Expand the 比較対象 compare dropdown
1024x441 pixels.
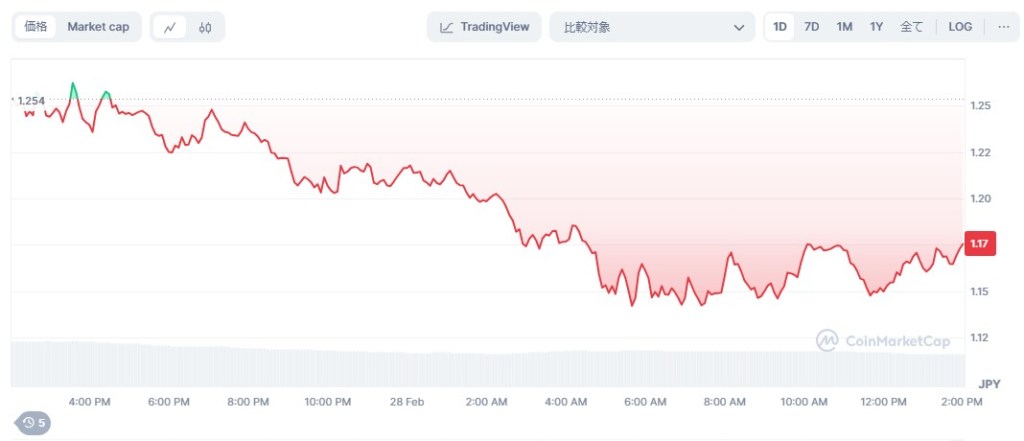pyautogui.click(x=652, y=27)
